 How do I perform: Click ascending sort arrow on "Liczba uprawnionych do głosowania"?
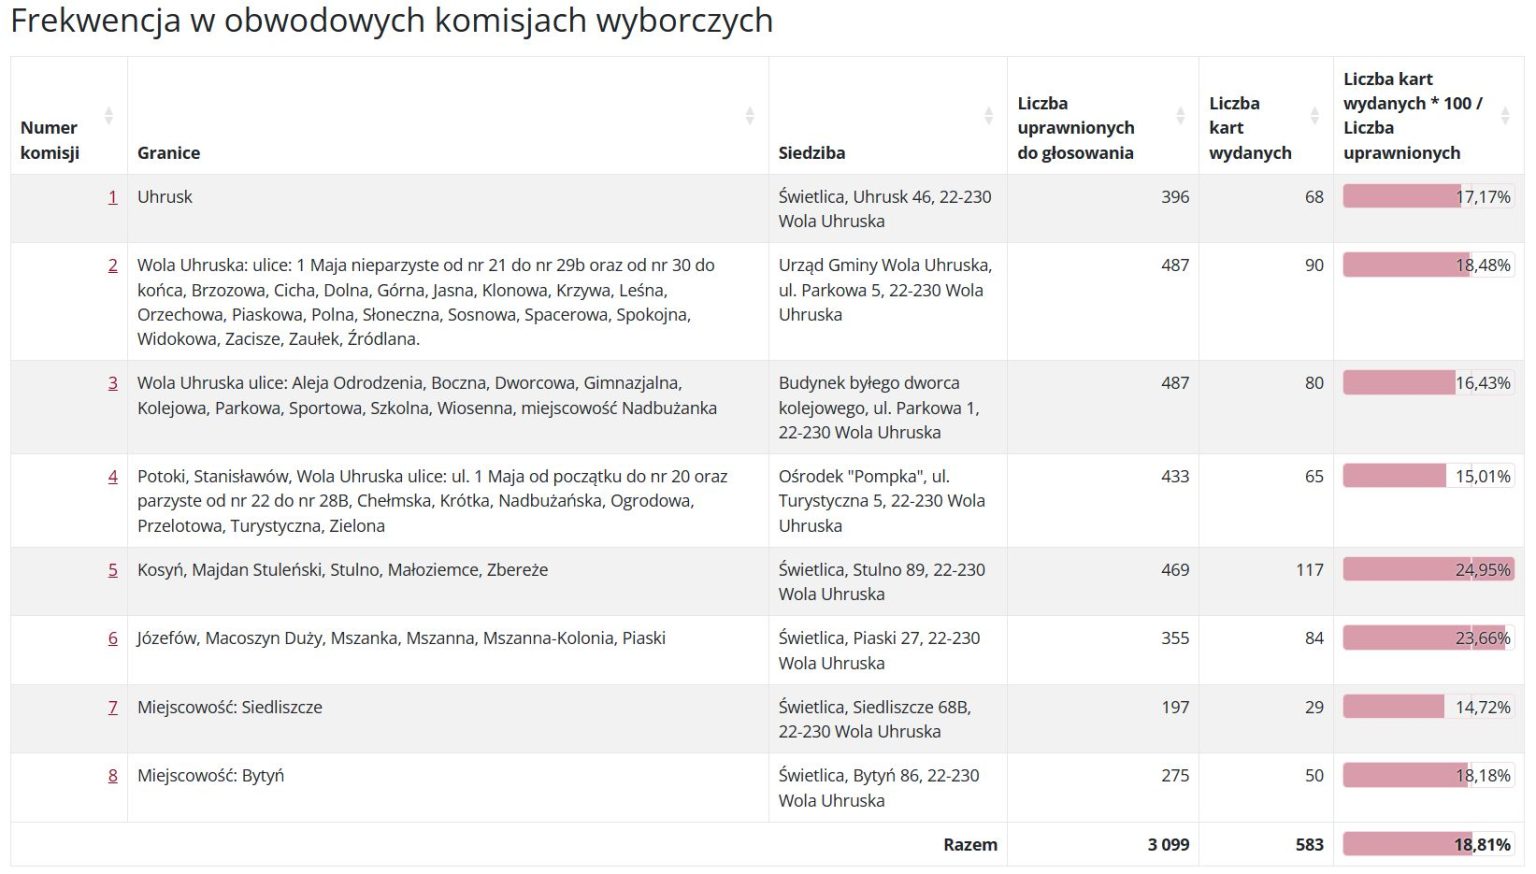click(x=1178, y=111)
